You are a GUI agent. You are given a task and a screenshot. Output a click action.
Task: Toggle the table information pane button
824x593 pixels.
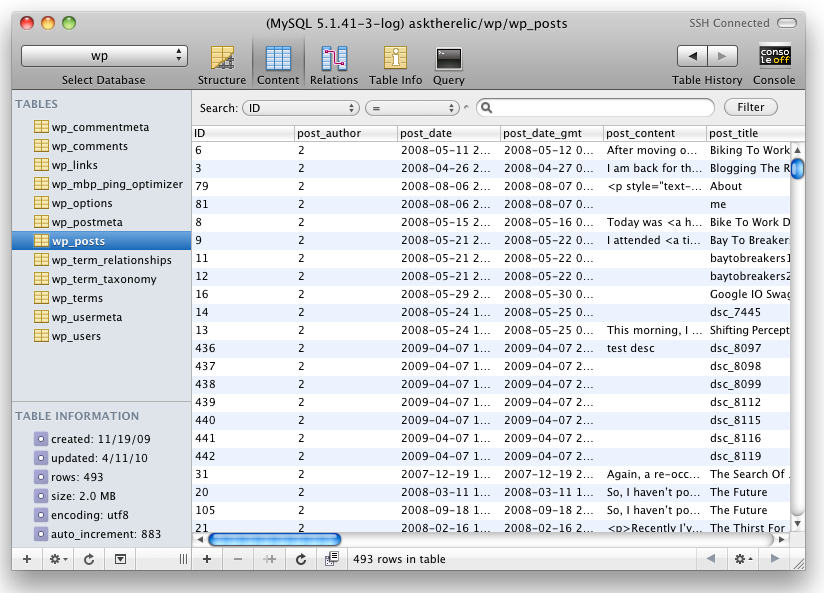click(x=120, y=559)
